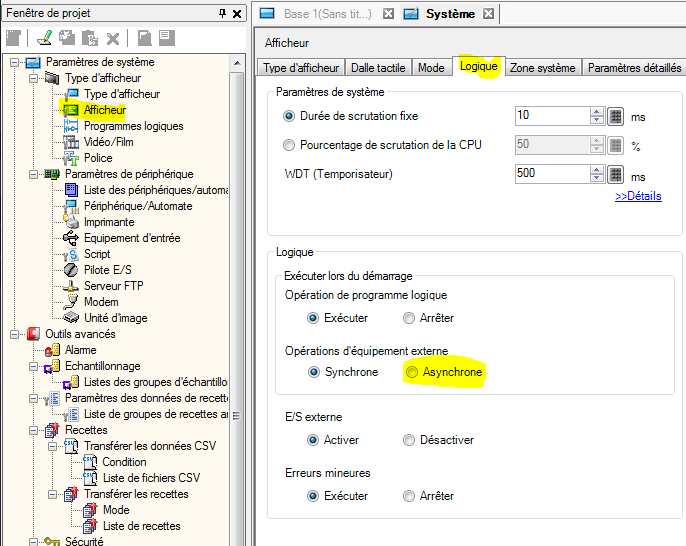Click the Condition CSV icon
The width and height of the screenshot is (686, 546).
(90, 462)
